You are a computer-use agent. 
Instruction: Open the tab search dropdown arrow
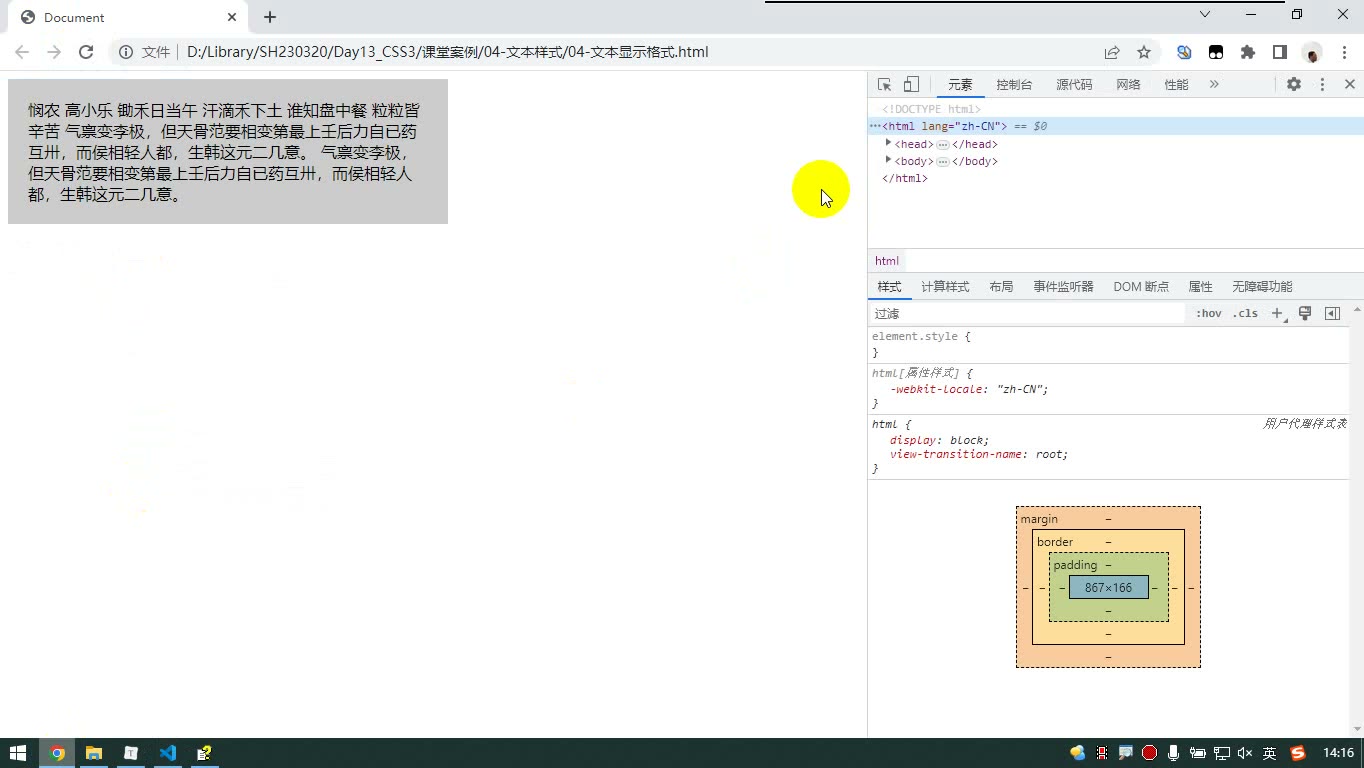tap(1205, 14)
